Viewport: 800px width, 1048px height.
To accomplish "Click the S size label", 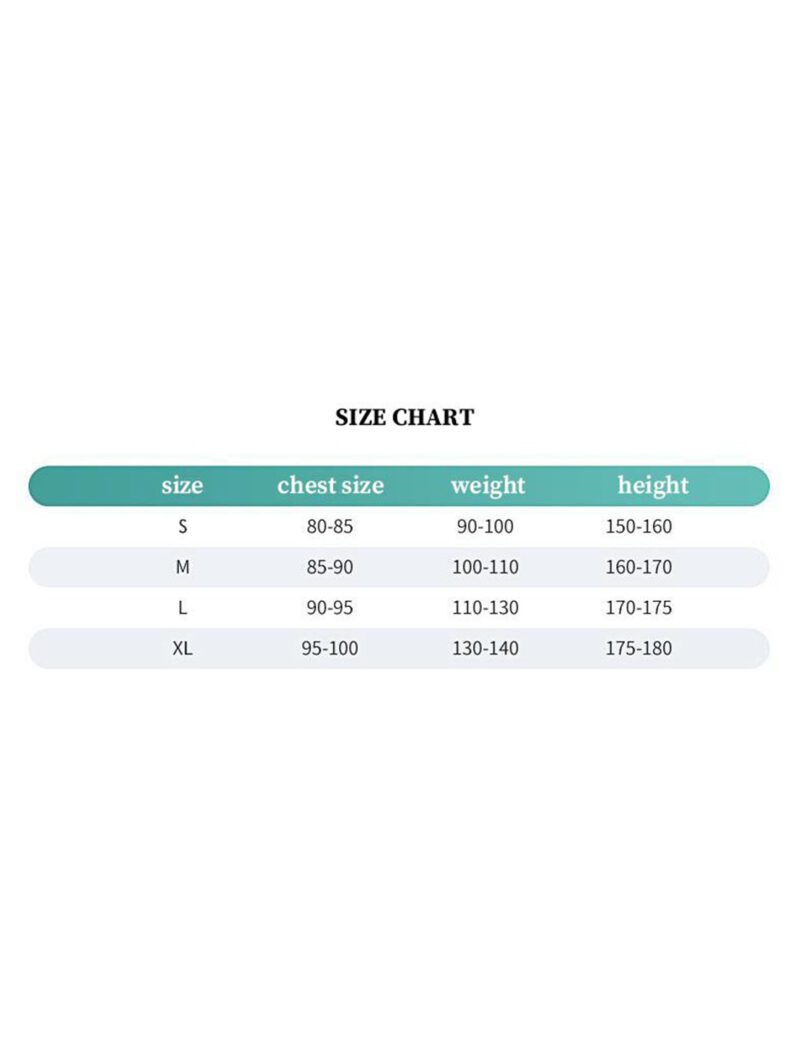I will (182, 527).
